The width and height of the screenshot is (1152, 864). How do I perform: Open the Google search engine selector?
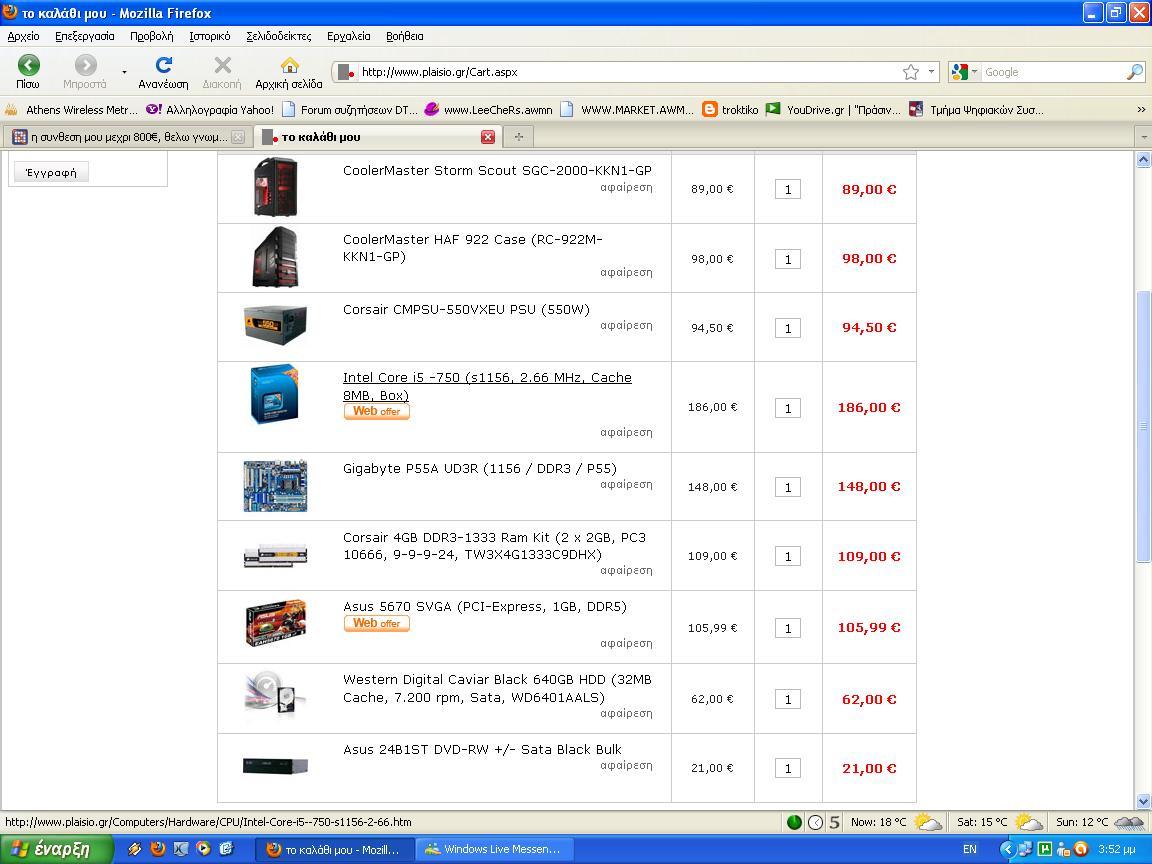964,72
